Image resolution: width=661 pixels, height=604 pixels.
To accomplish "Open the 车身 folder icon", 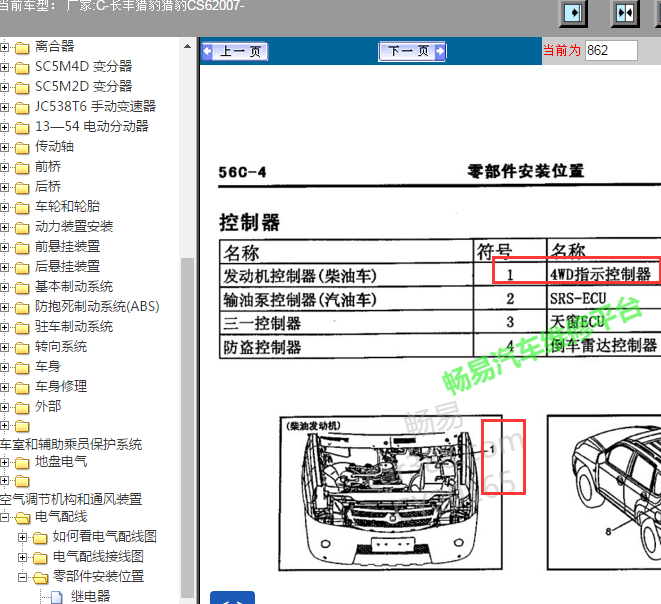I will pyautogui.click(x=22, y=368).
